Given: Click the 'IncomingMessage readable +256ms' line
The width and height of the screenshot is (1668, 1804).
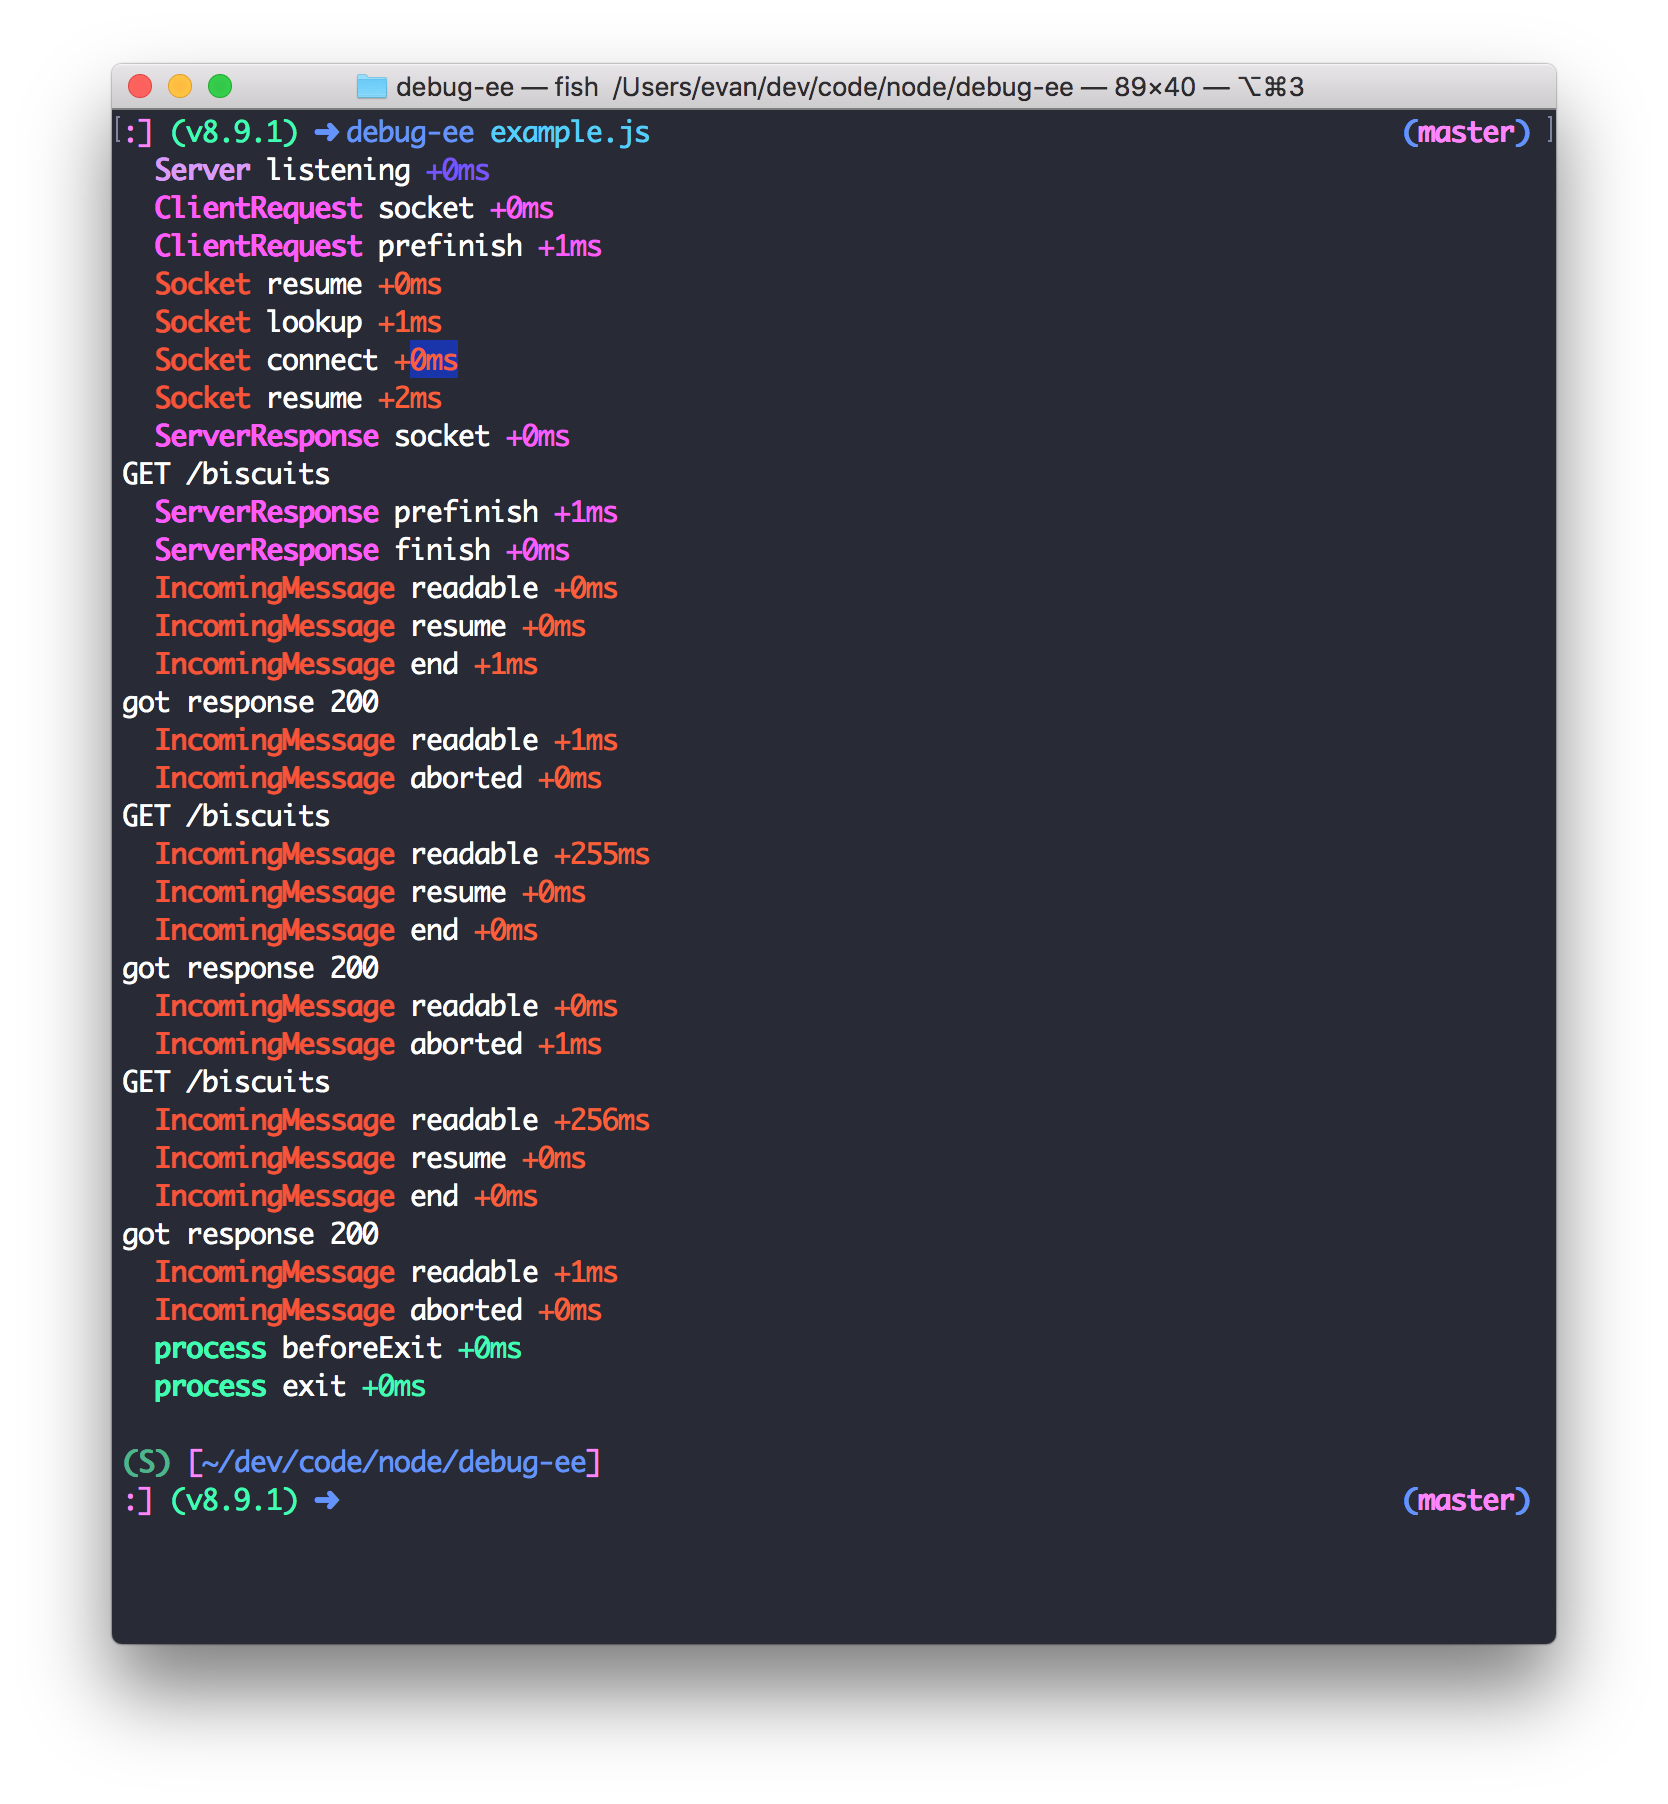Looking at the screenshot, I should (x=402, y=1120).
